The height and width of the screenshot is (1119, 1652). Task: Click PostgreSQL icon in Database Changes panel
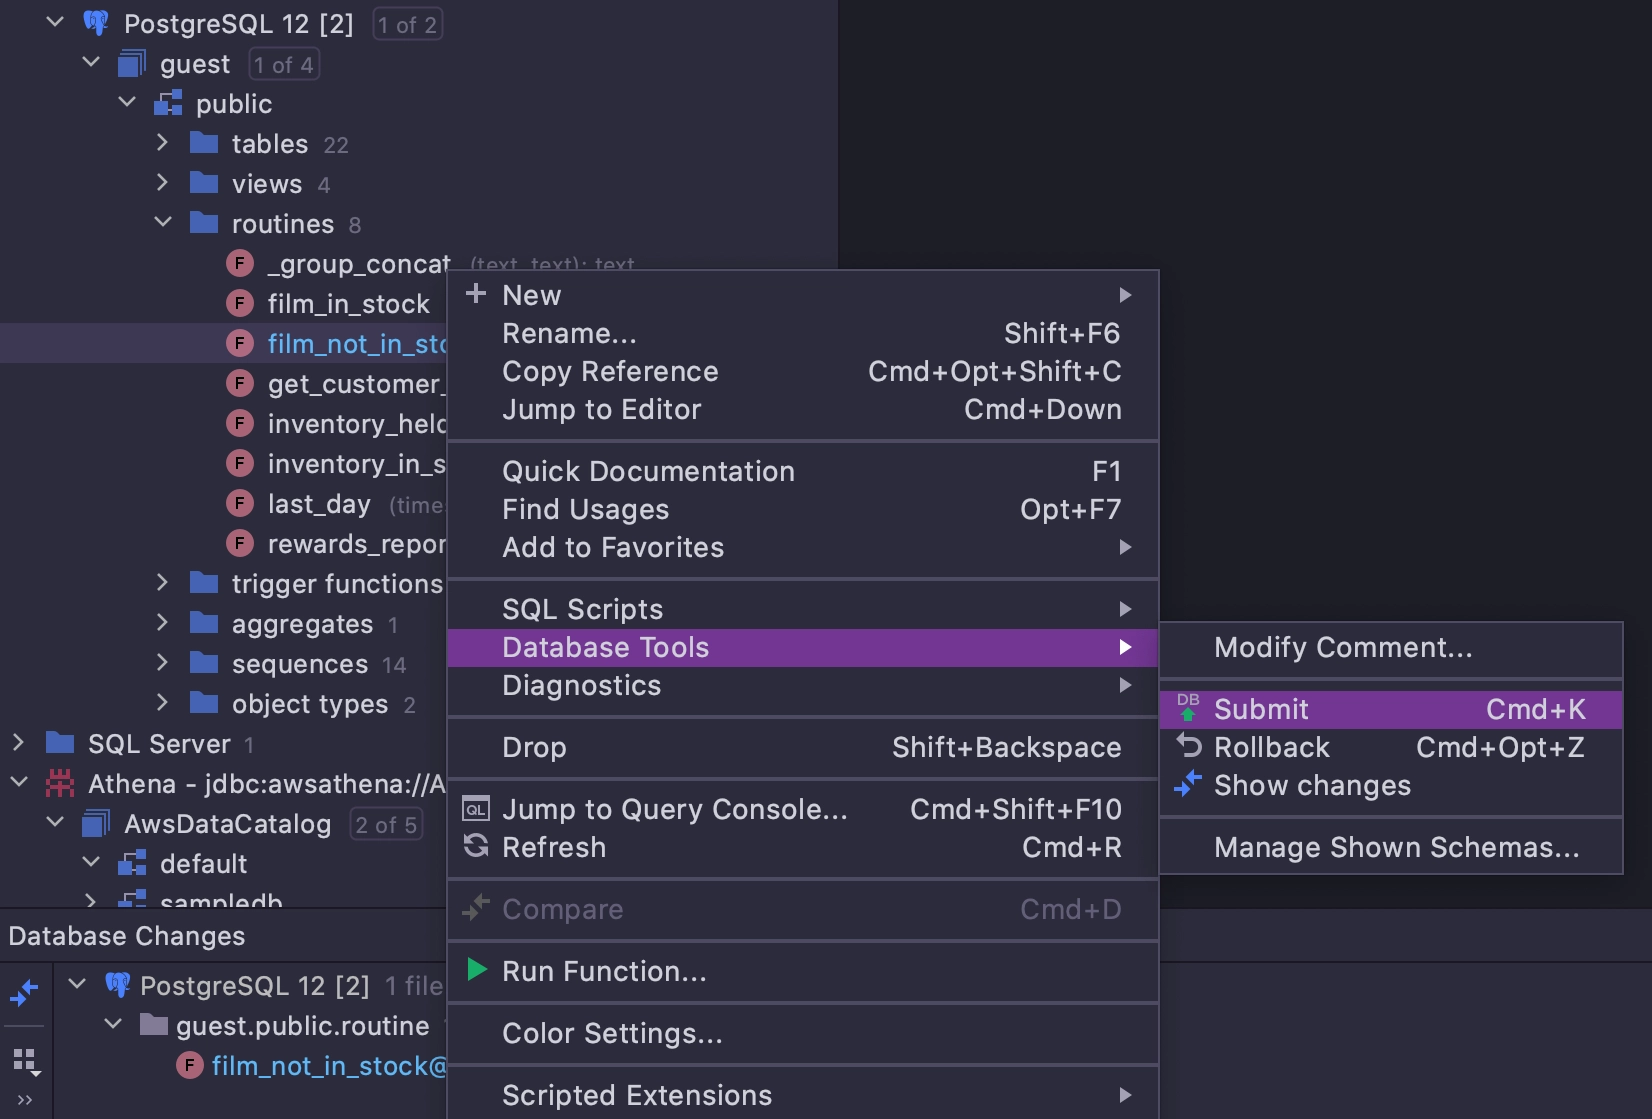pos(118,985)
